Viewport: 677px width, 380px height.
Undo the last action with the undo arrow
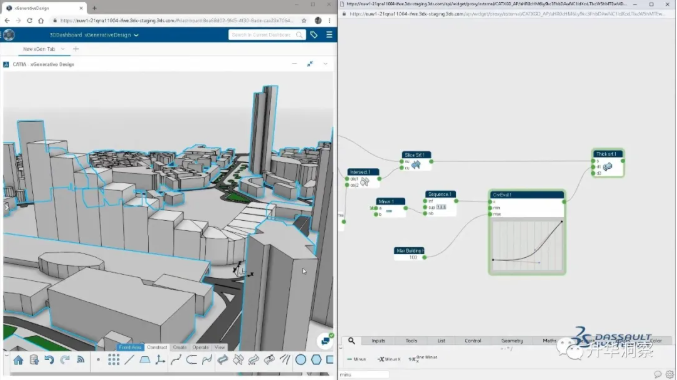(x=49, y=360)
